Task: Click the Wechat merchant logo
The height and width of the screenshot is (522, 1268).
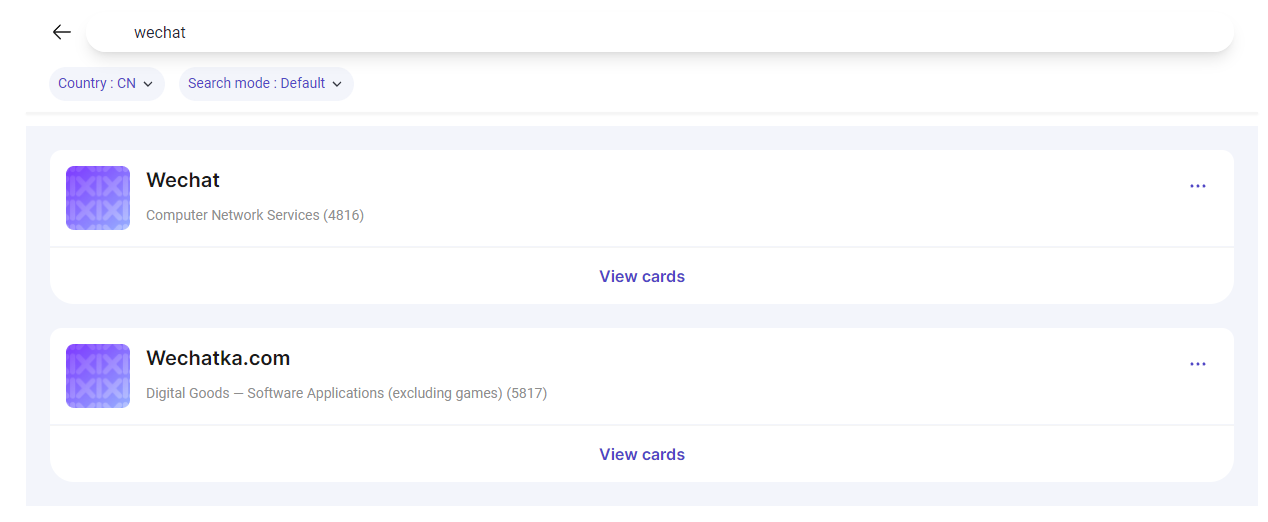Action: tap(98, 198)
